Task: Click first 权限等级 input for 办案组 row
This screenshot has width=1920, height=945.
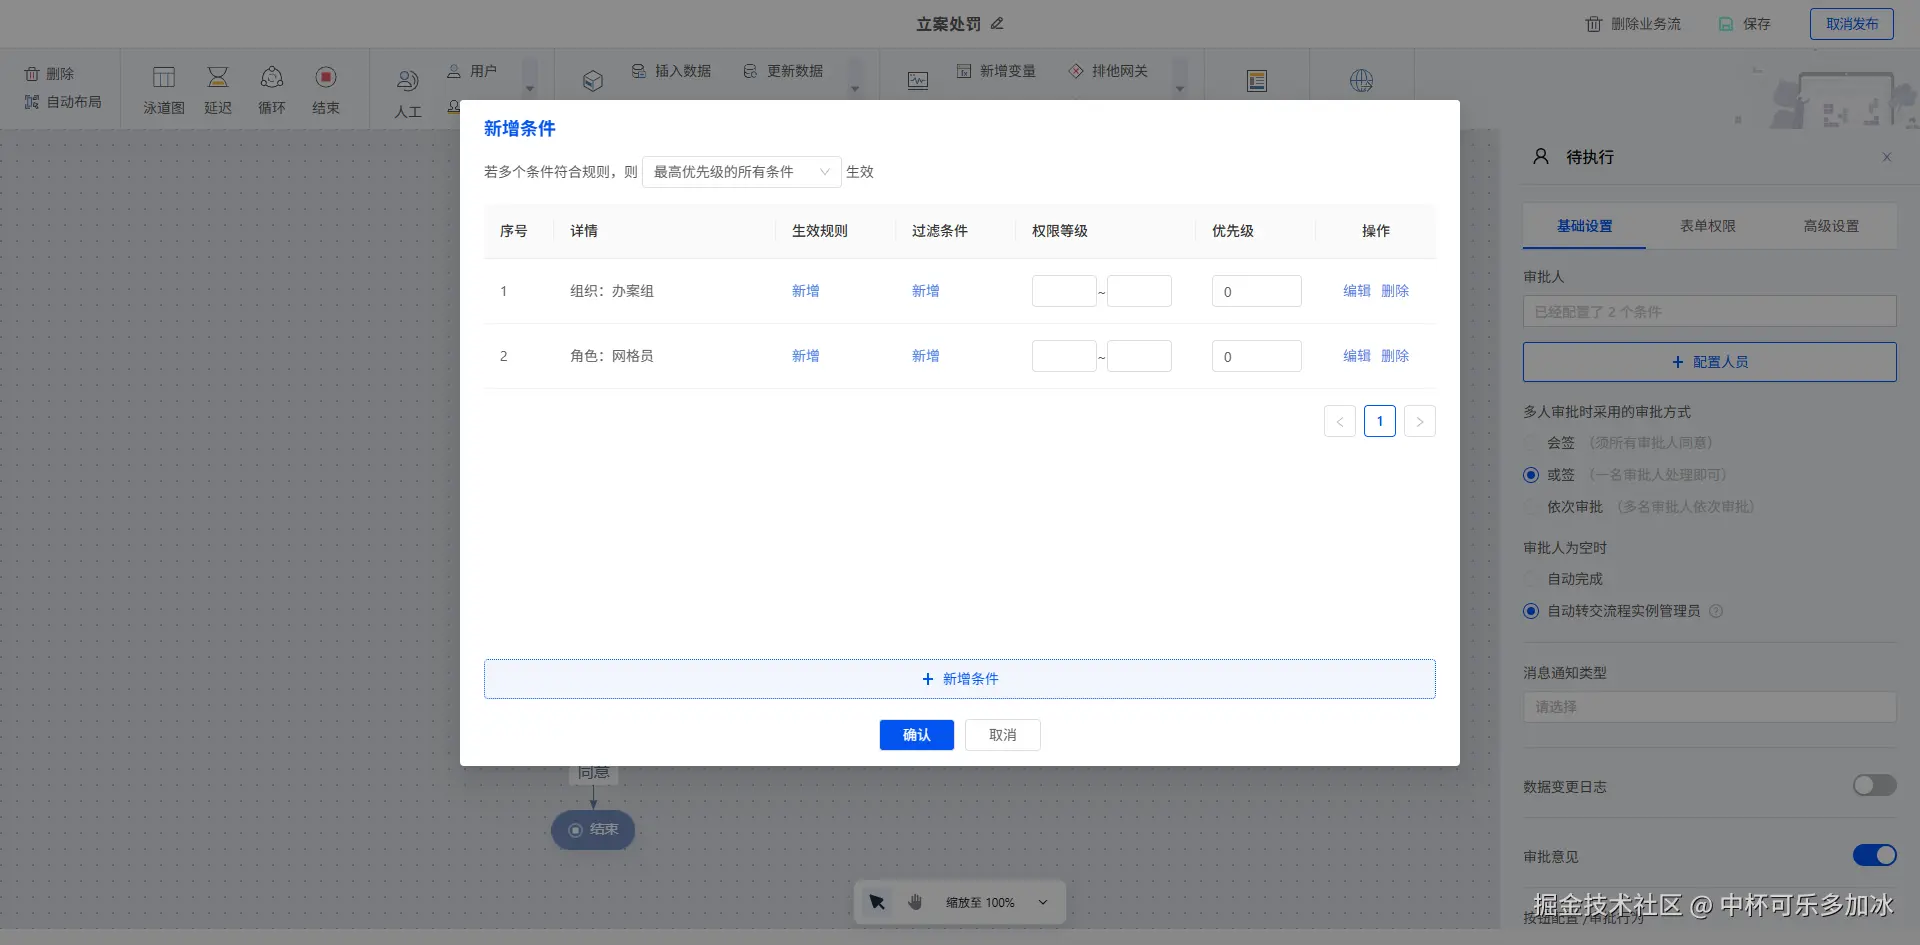Action: pos(1064,291)
